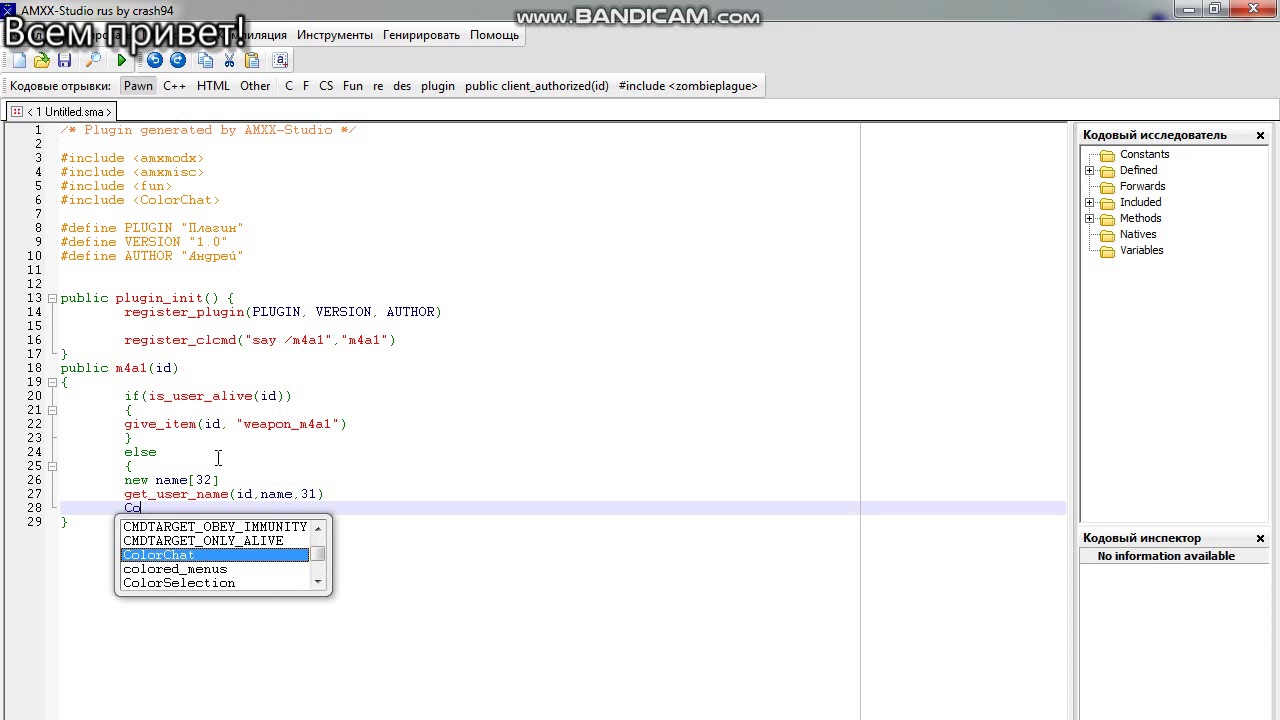Select the C++ snippets language
Viewport: 1280px width, 720px height.
pyautogui.click(x=174, y=86)
